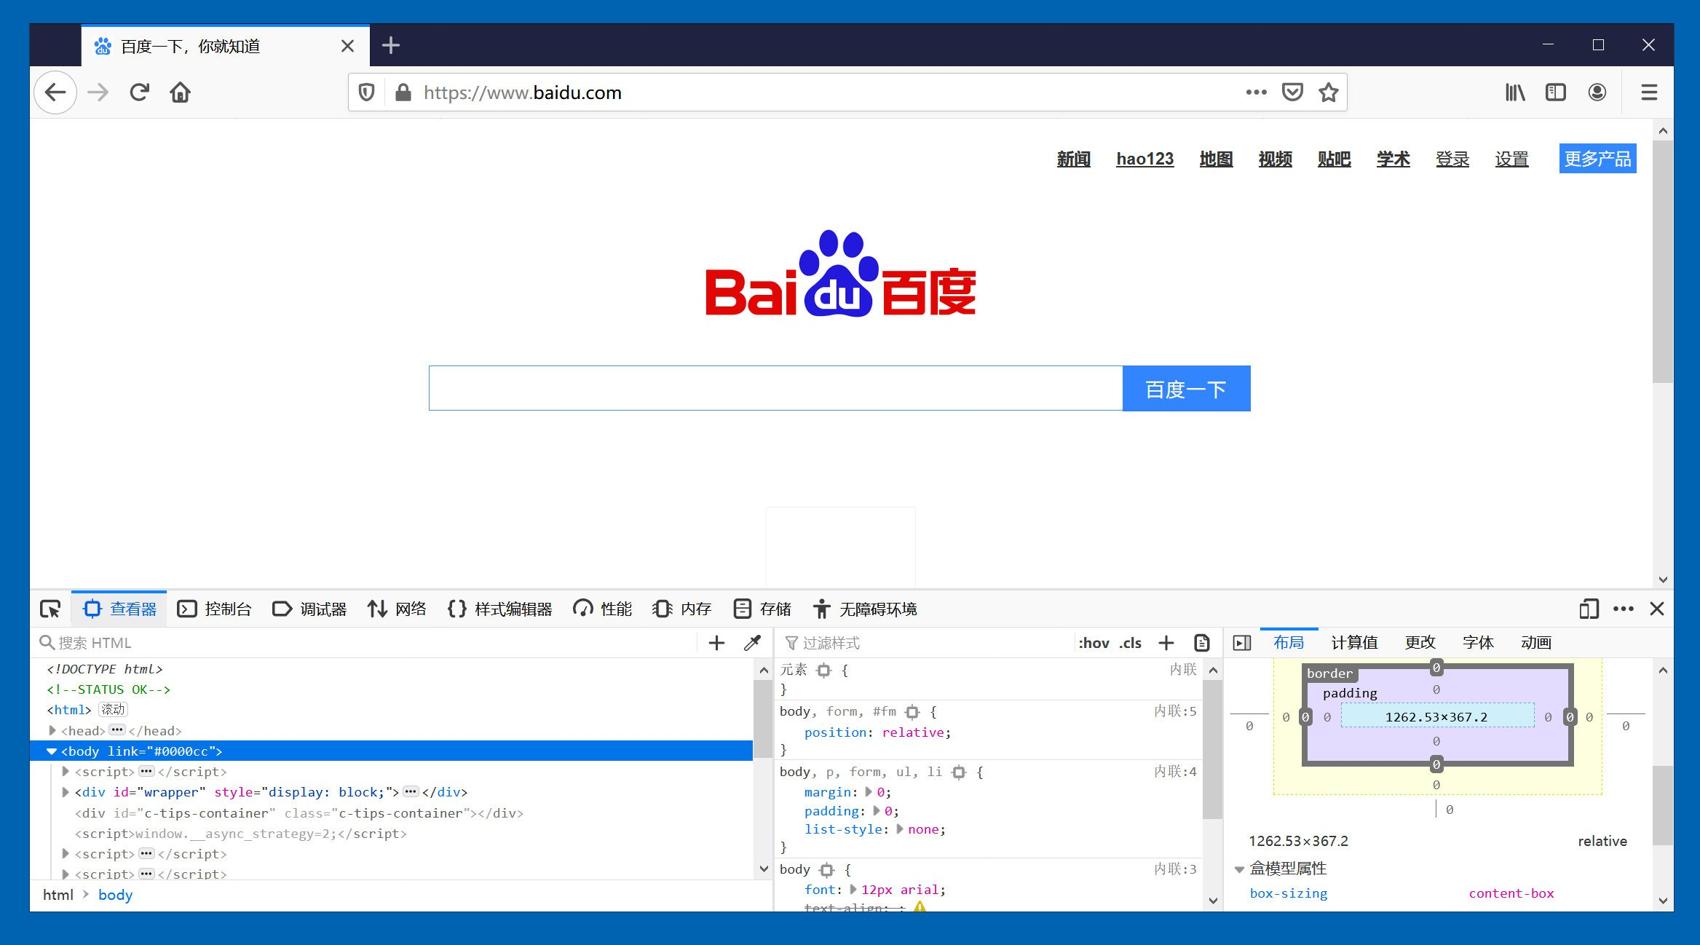Toggle the .cls class panel
This screenshot has width=1700, height=945.
pyautogui.click(x=1130, y=643)
